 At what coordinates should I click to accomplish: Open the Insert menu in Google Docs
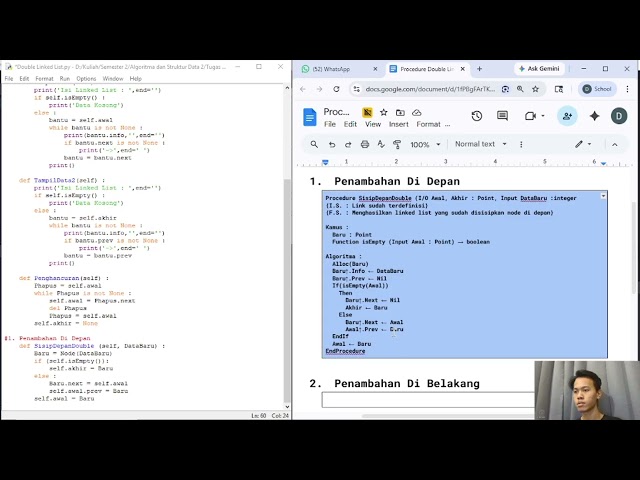coord(398,124)
